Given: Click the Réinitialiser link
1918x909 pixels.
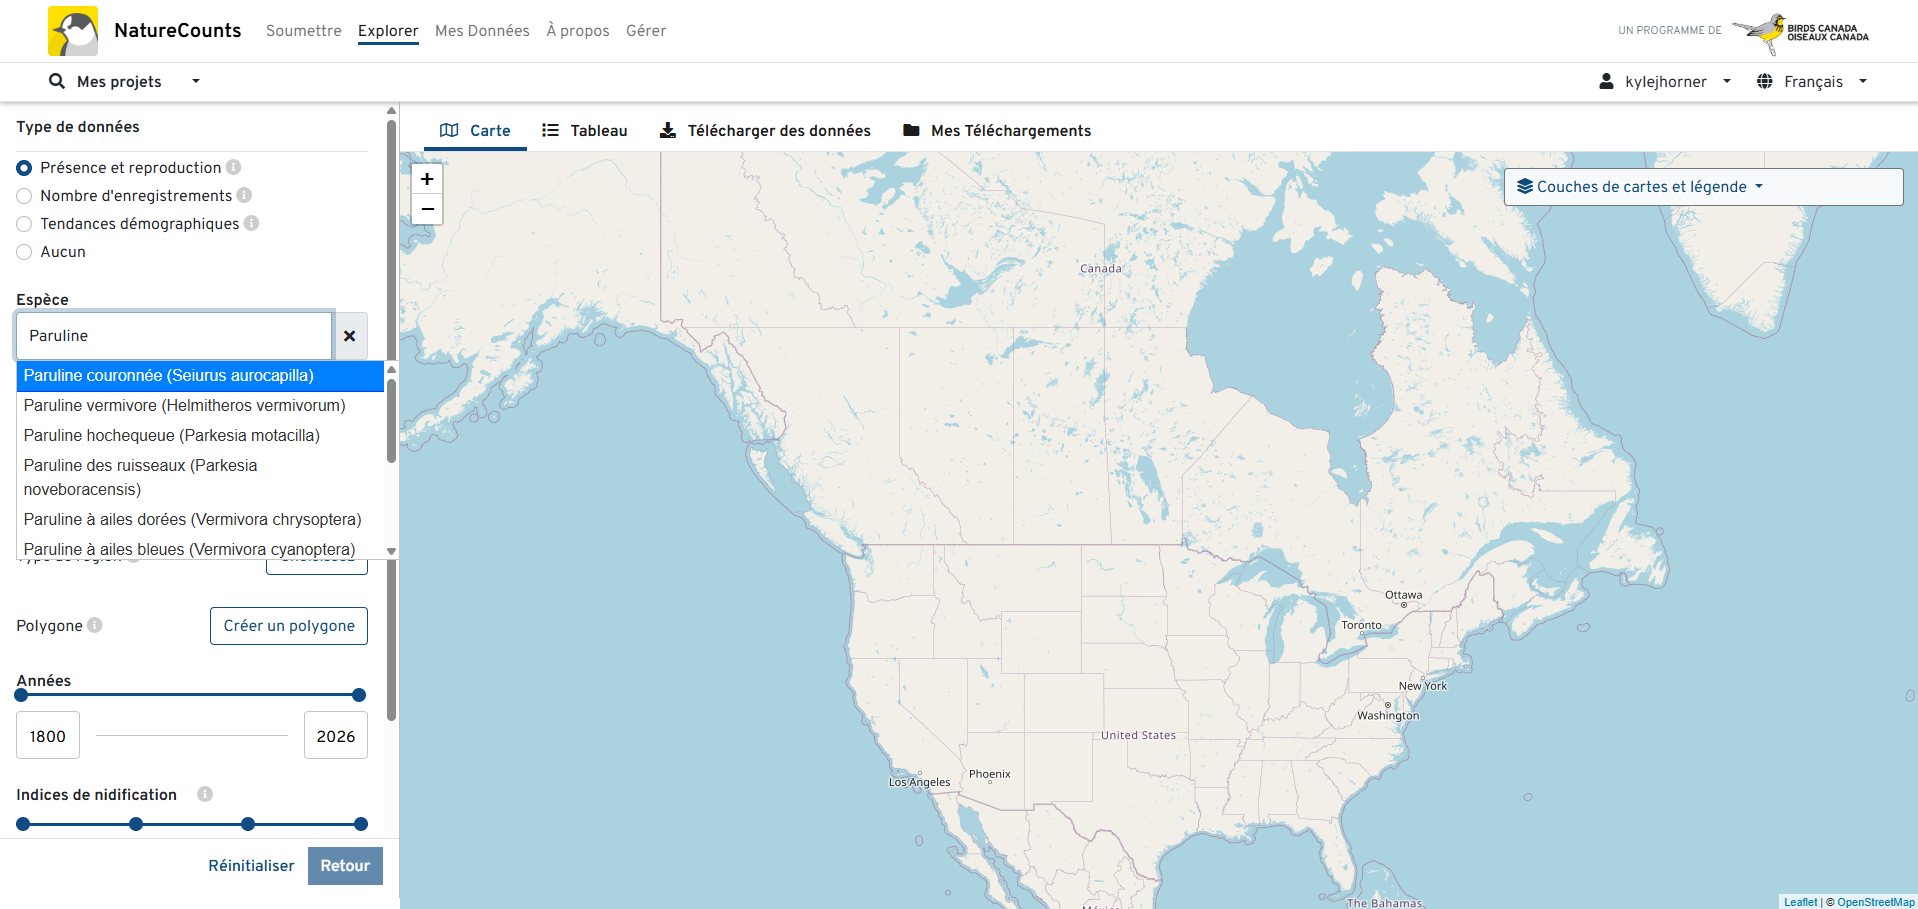Looking at the screenshot, I should click(x=251, y=866).
